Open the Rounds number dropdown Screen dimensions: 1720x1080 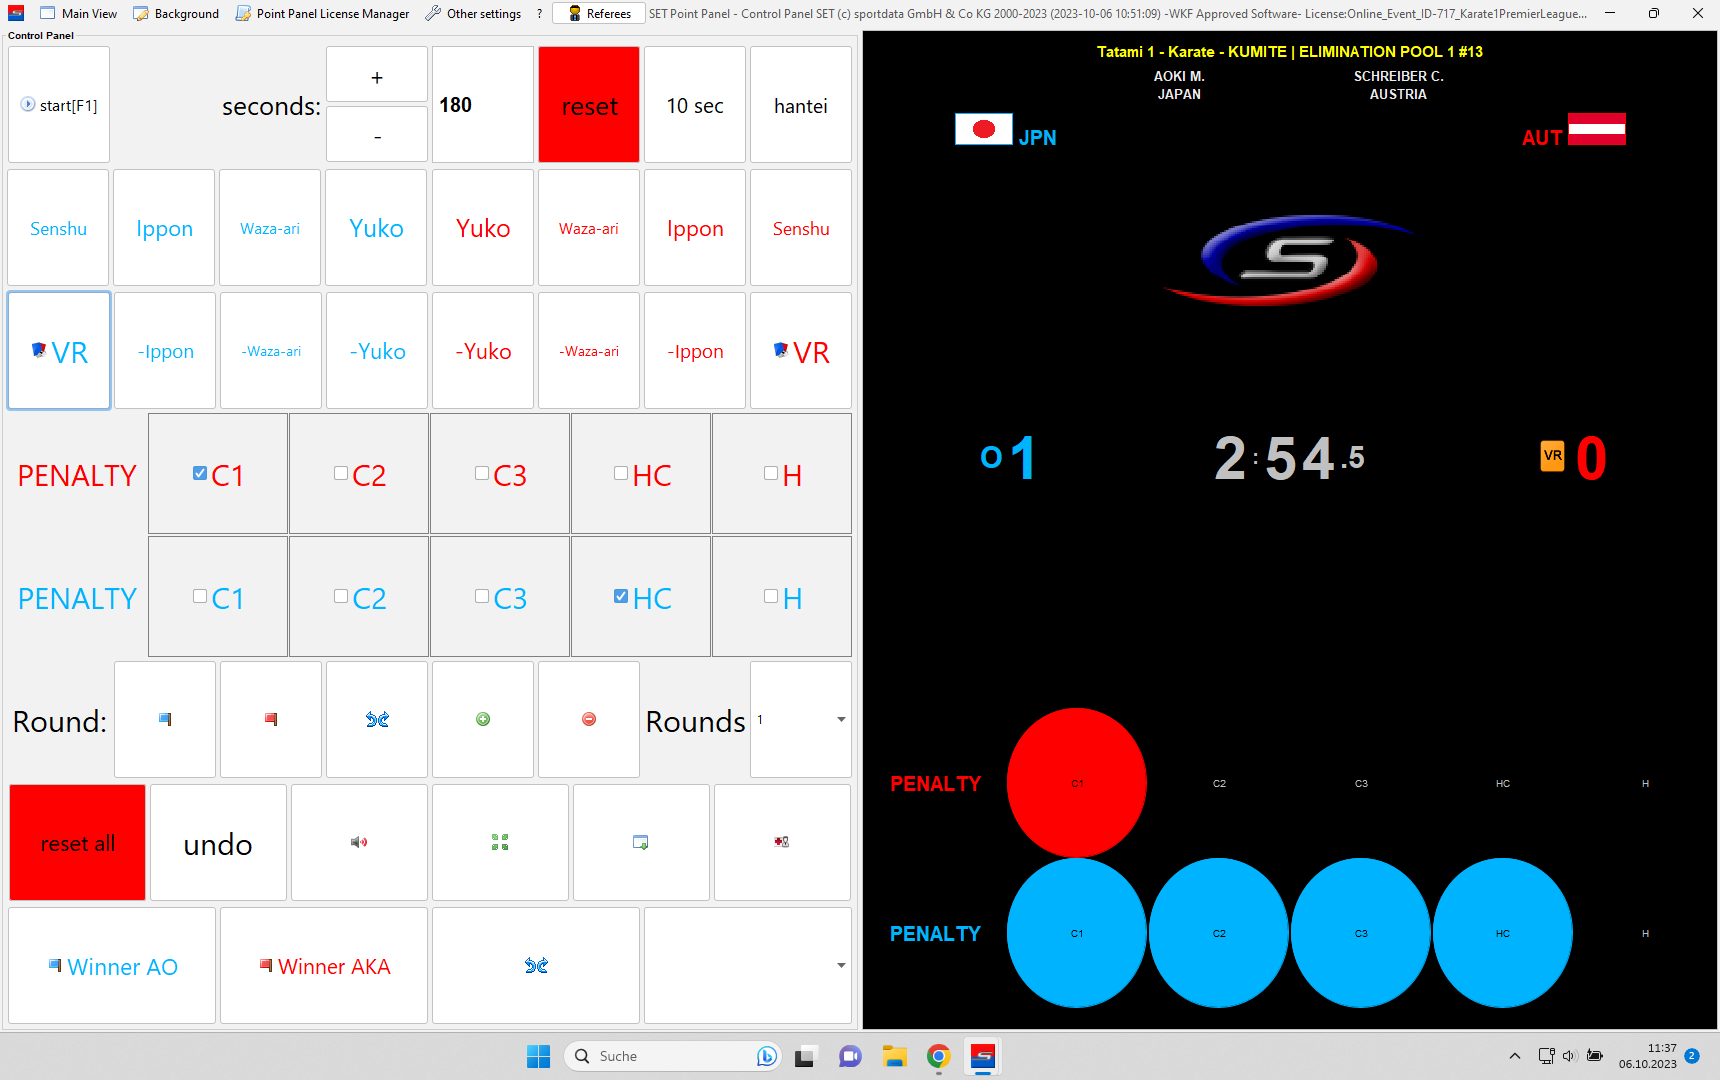[801, 719]
